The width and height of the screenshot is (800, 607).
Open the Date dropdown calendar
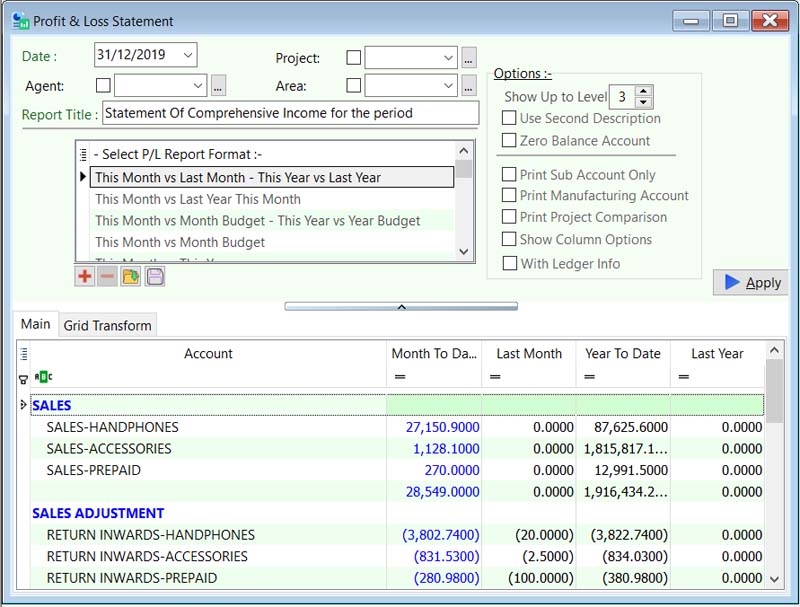(188, 55)
